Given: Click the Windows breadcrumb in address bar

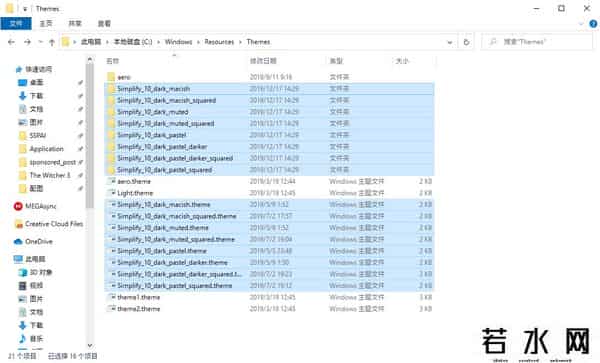Looking at the screenshot, I should pyautogui.click(x=178, y=42).
